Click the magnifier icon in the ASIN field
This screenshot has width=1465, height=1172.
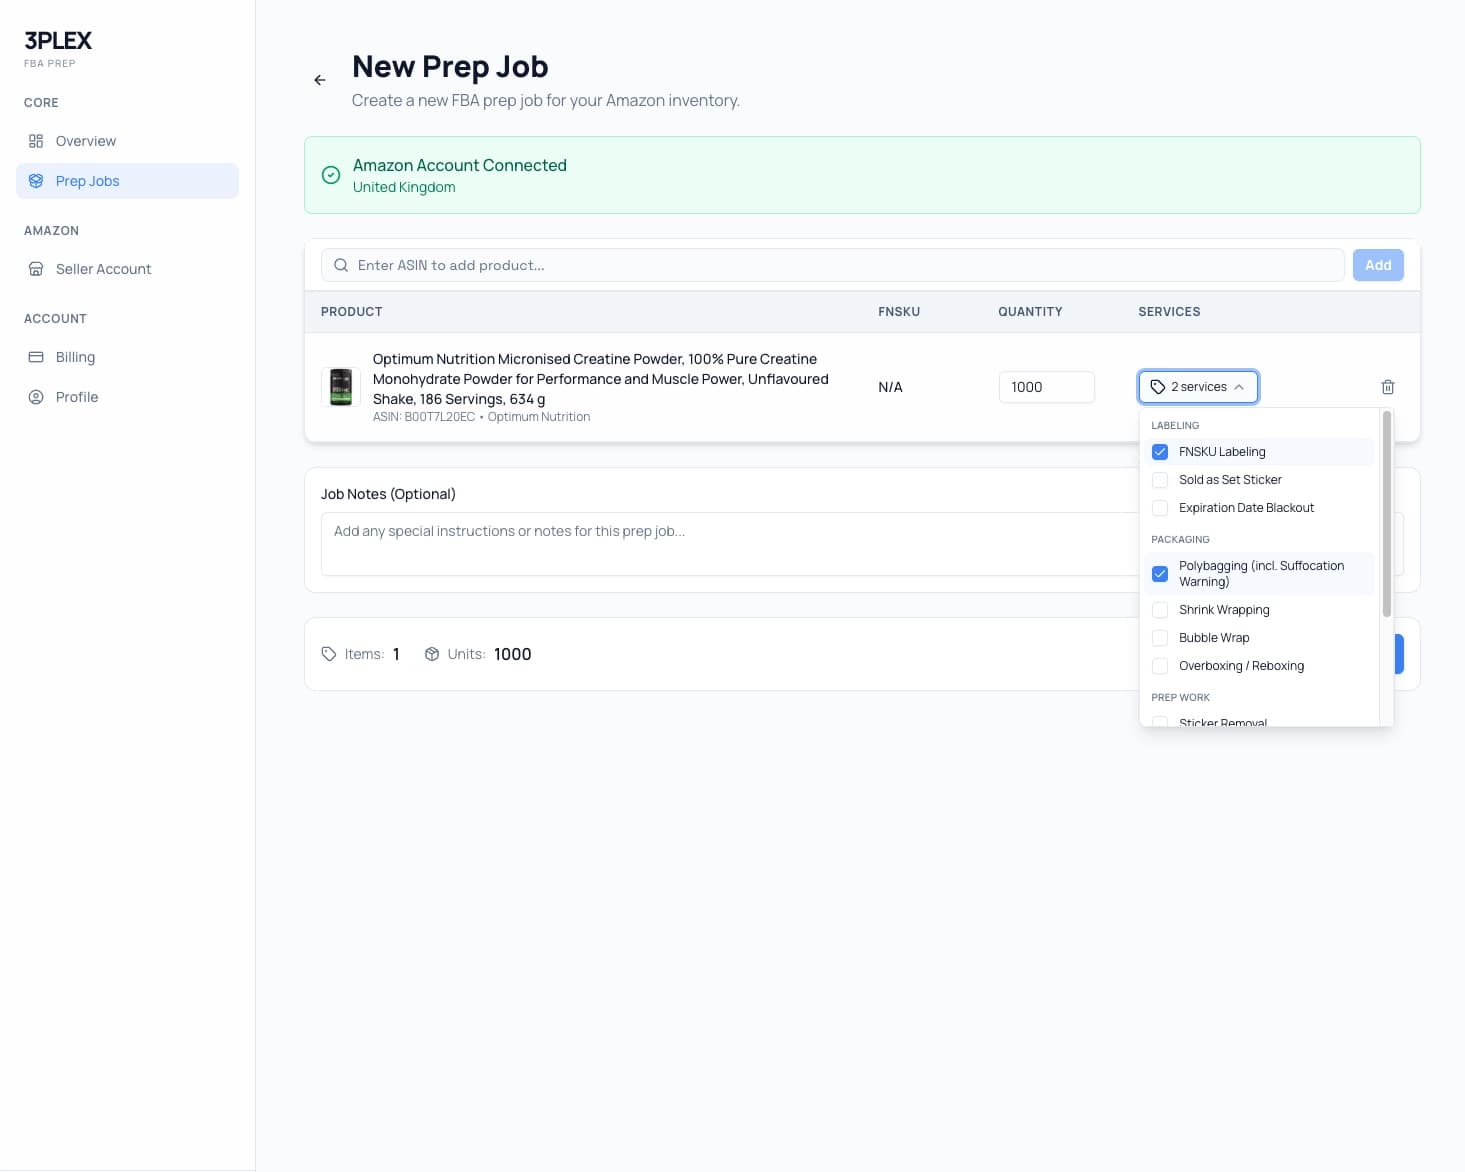point(341,264)
